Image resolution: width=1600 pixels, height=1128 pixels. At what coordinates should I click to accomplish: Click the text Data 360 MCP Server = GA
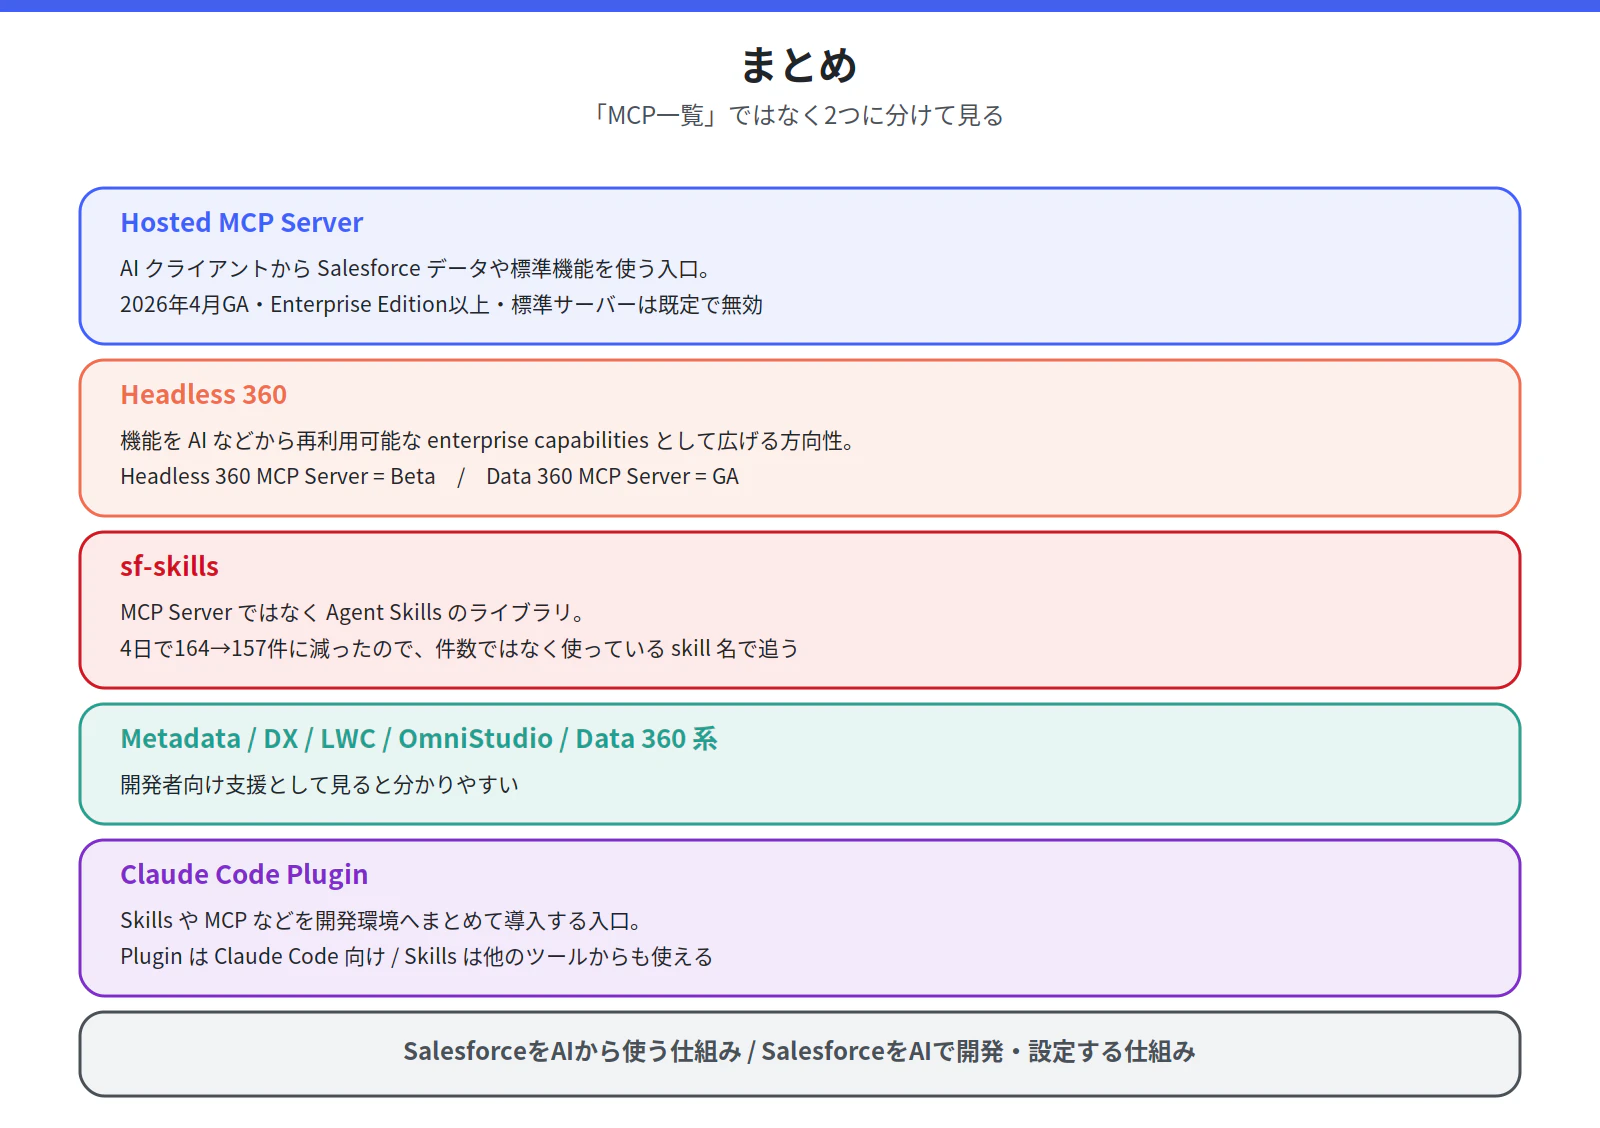(612, 476)
